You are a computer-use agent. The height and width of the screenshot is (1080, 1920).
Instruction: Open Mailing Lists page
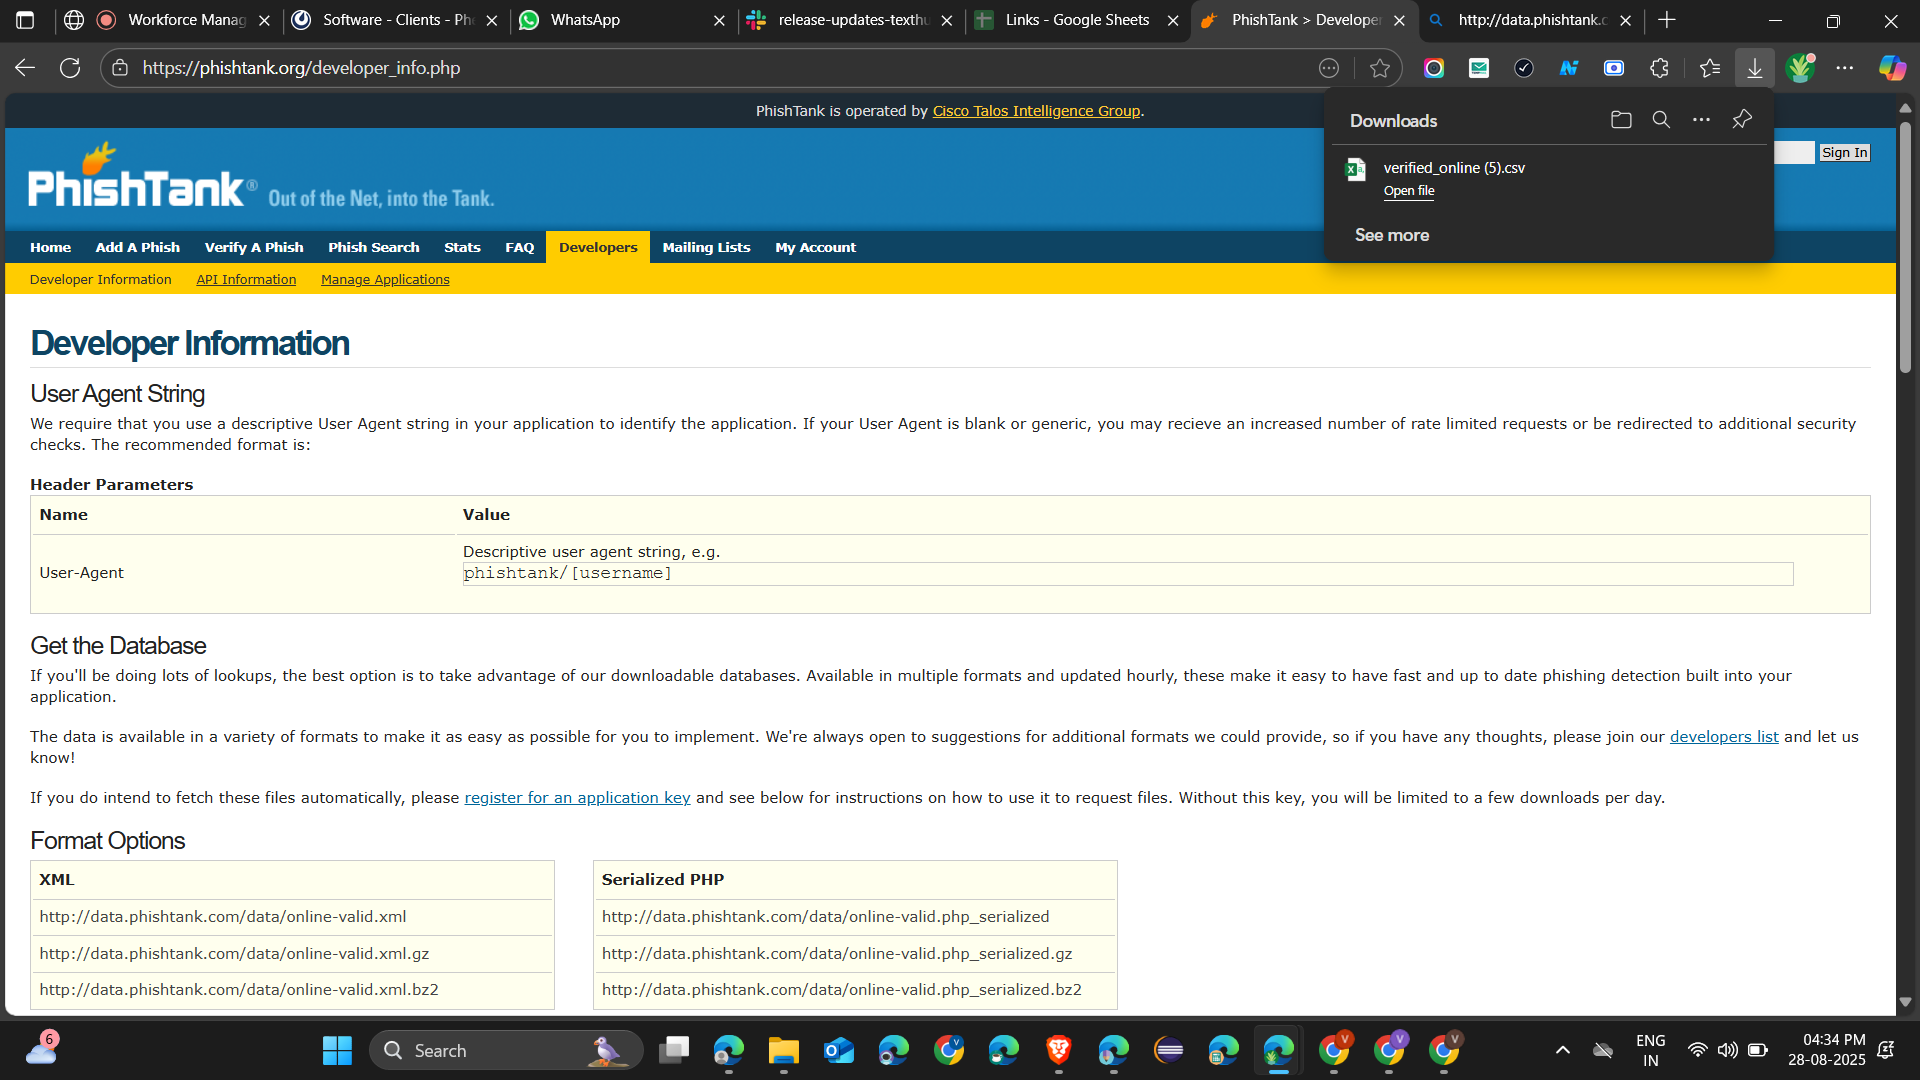coord(706,247)
